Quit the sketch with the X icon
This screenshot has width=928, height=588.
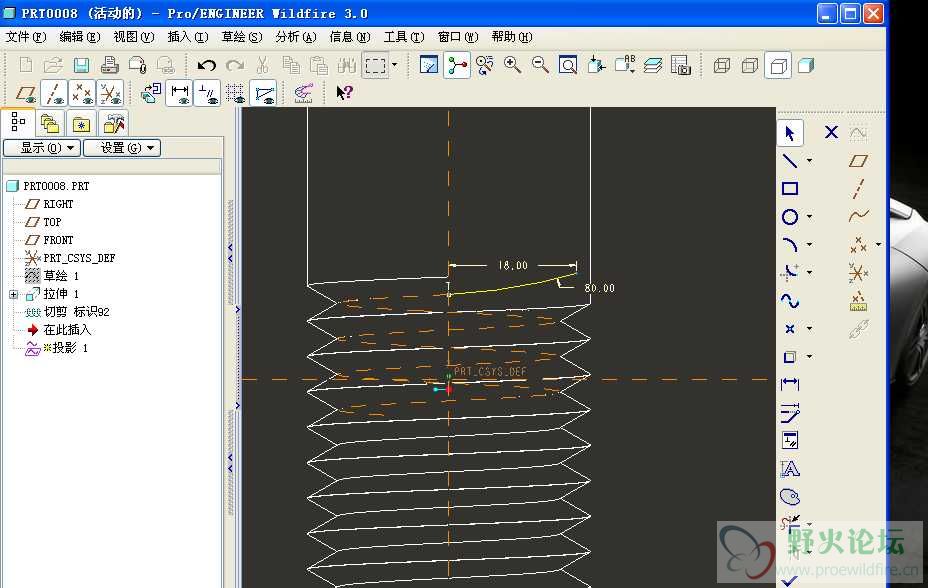[x=832, y=133]
